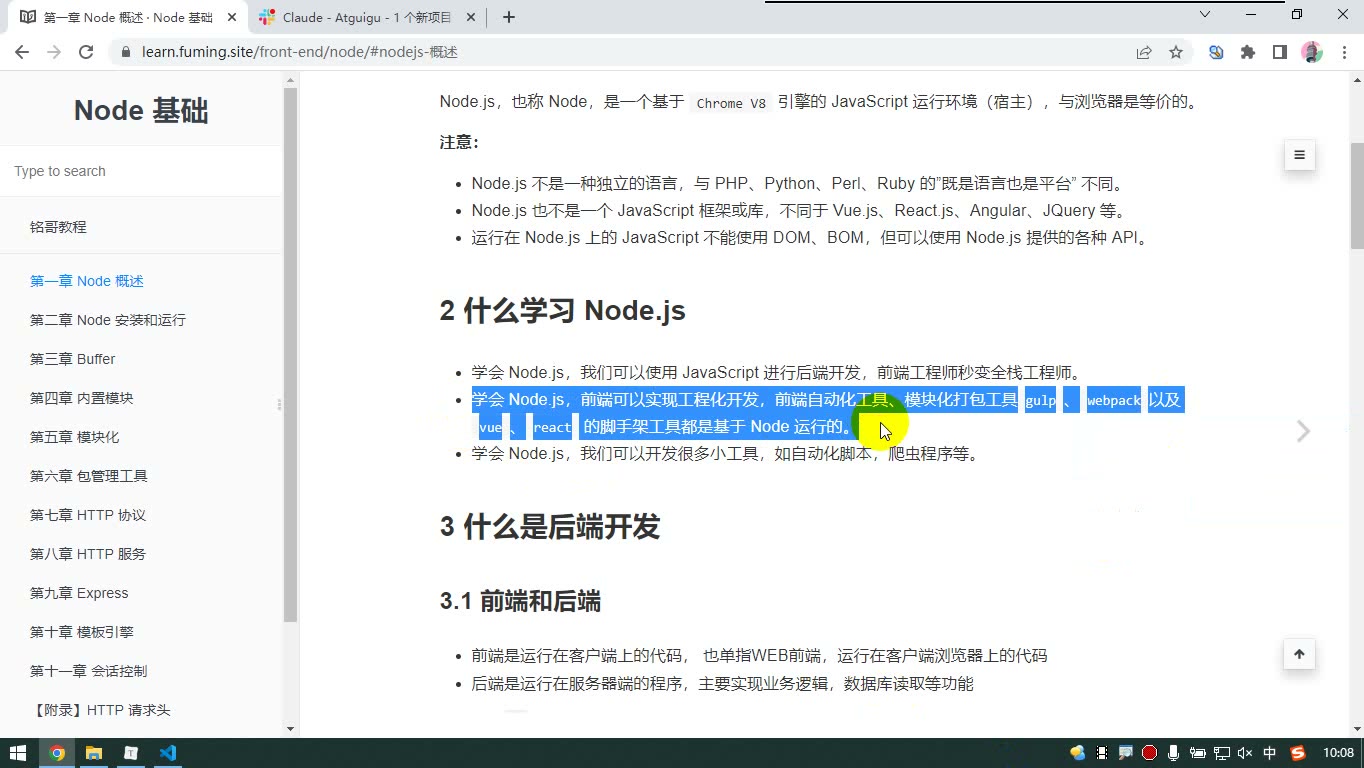
Task: Open the Windows Start menu
Action: (x=18, y=753)
